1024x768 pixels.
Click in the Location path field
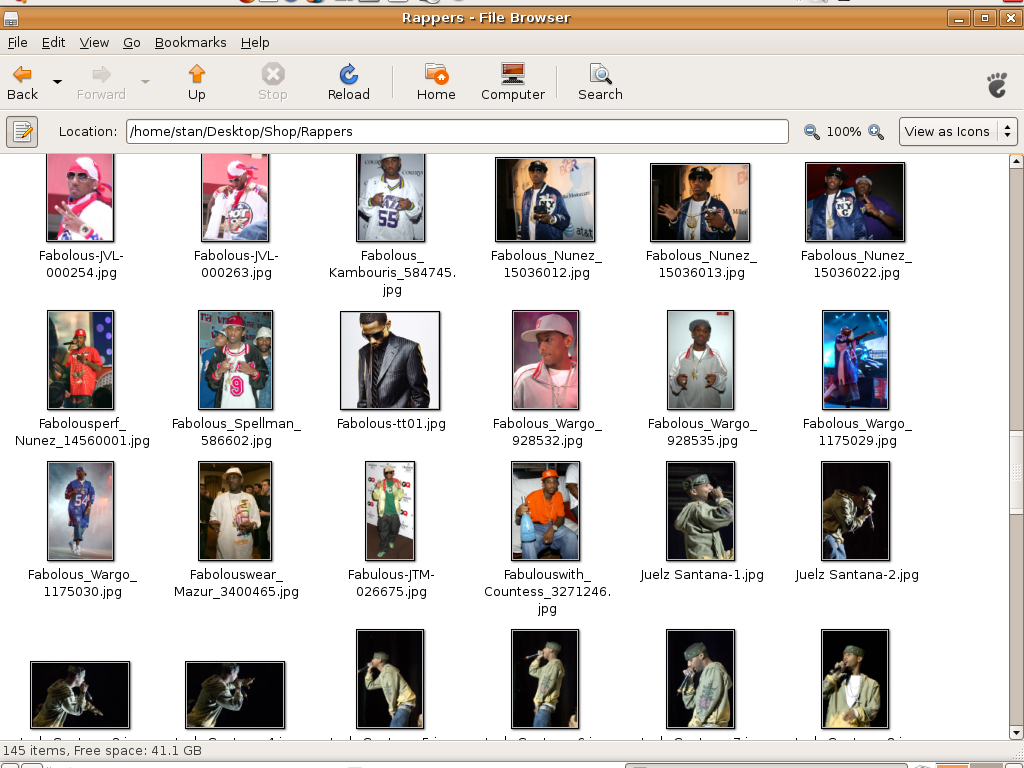(x=456, y=131)
